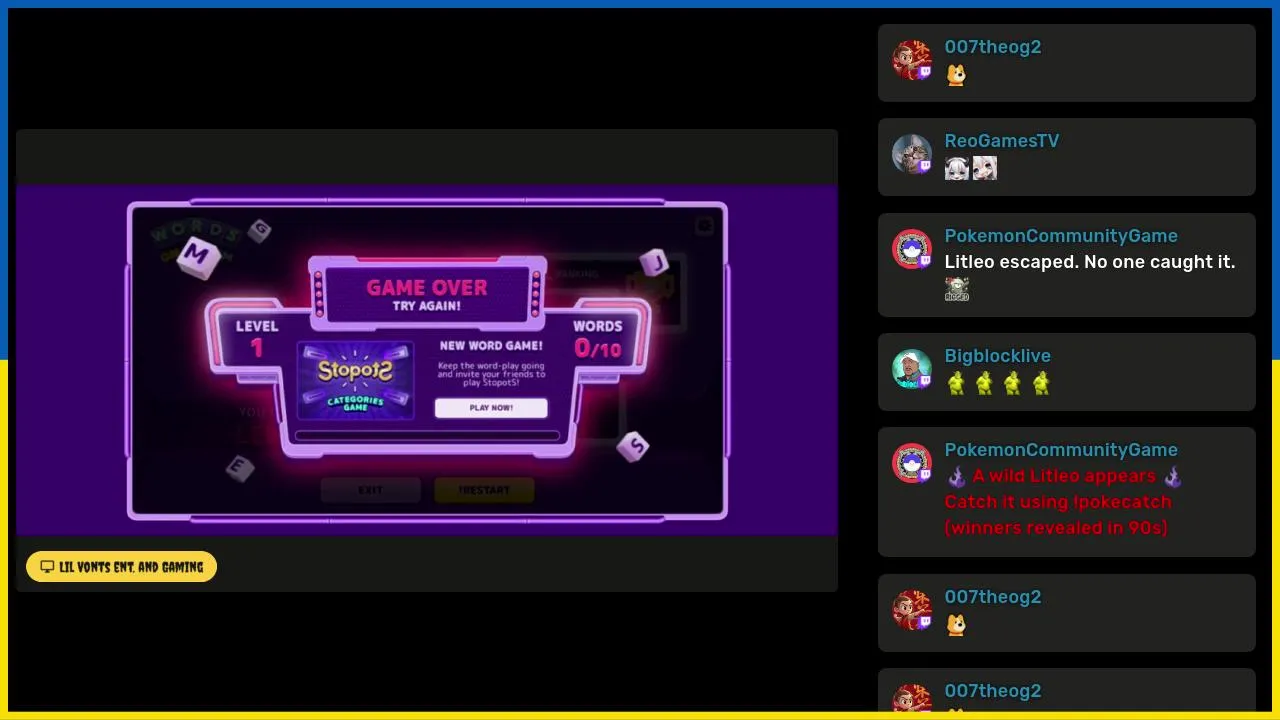The image size is (1280, 720).
Task: Click the first emote in ReoGamesTV's message
Action: click(x=957, y=168)
